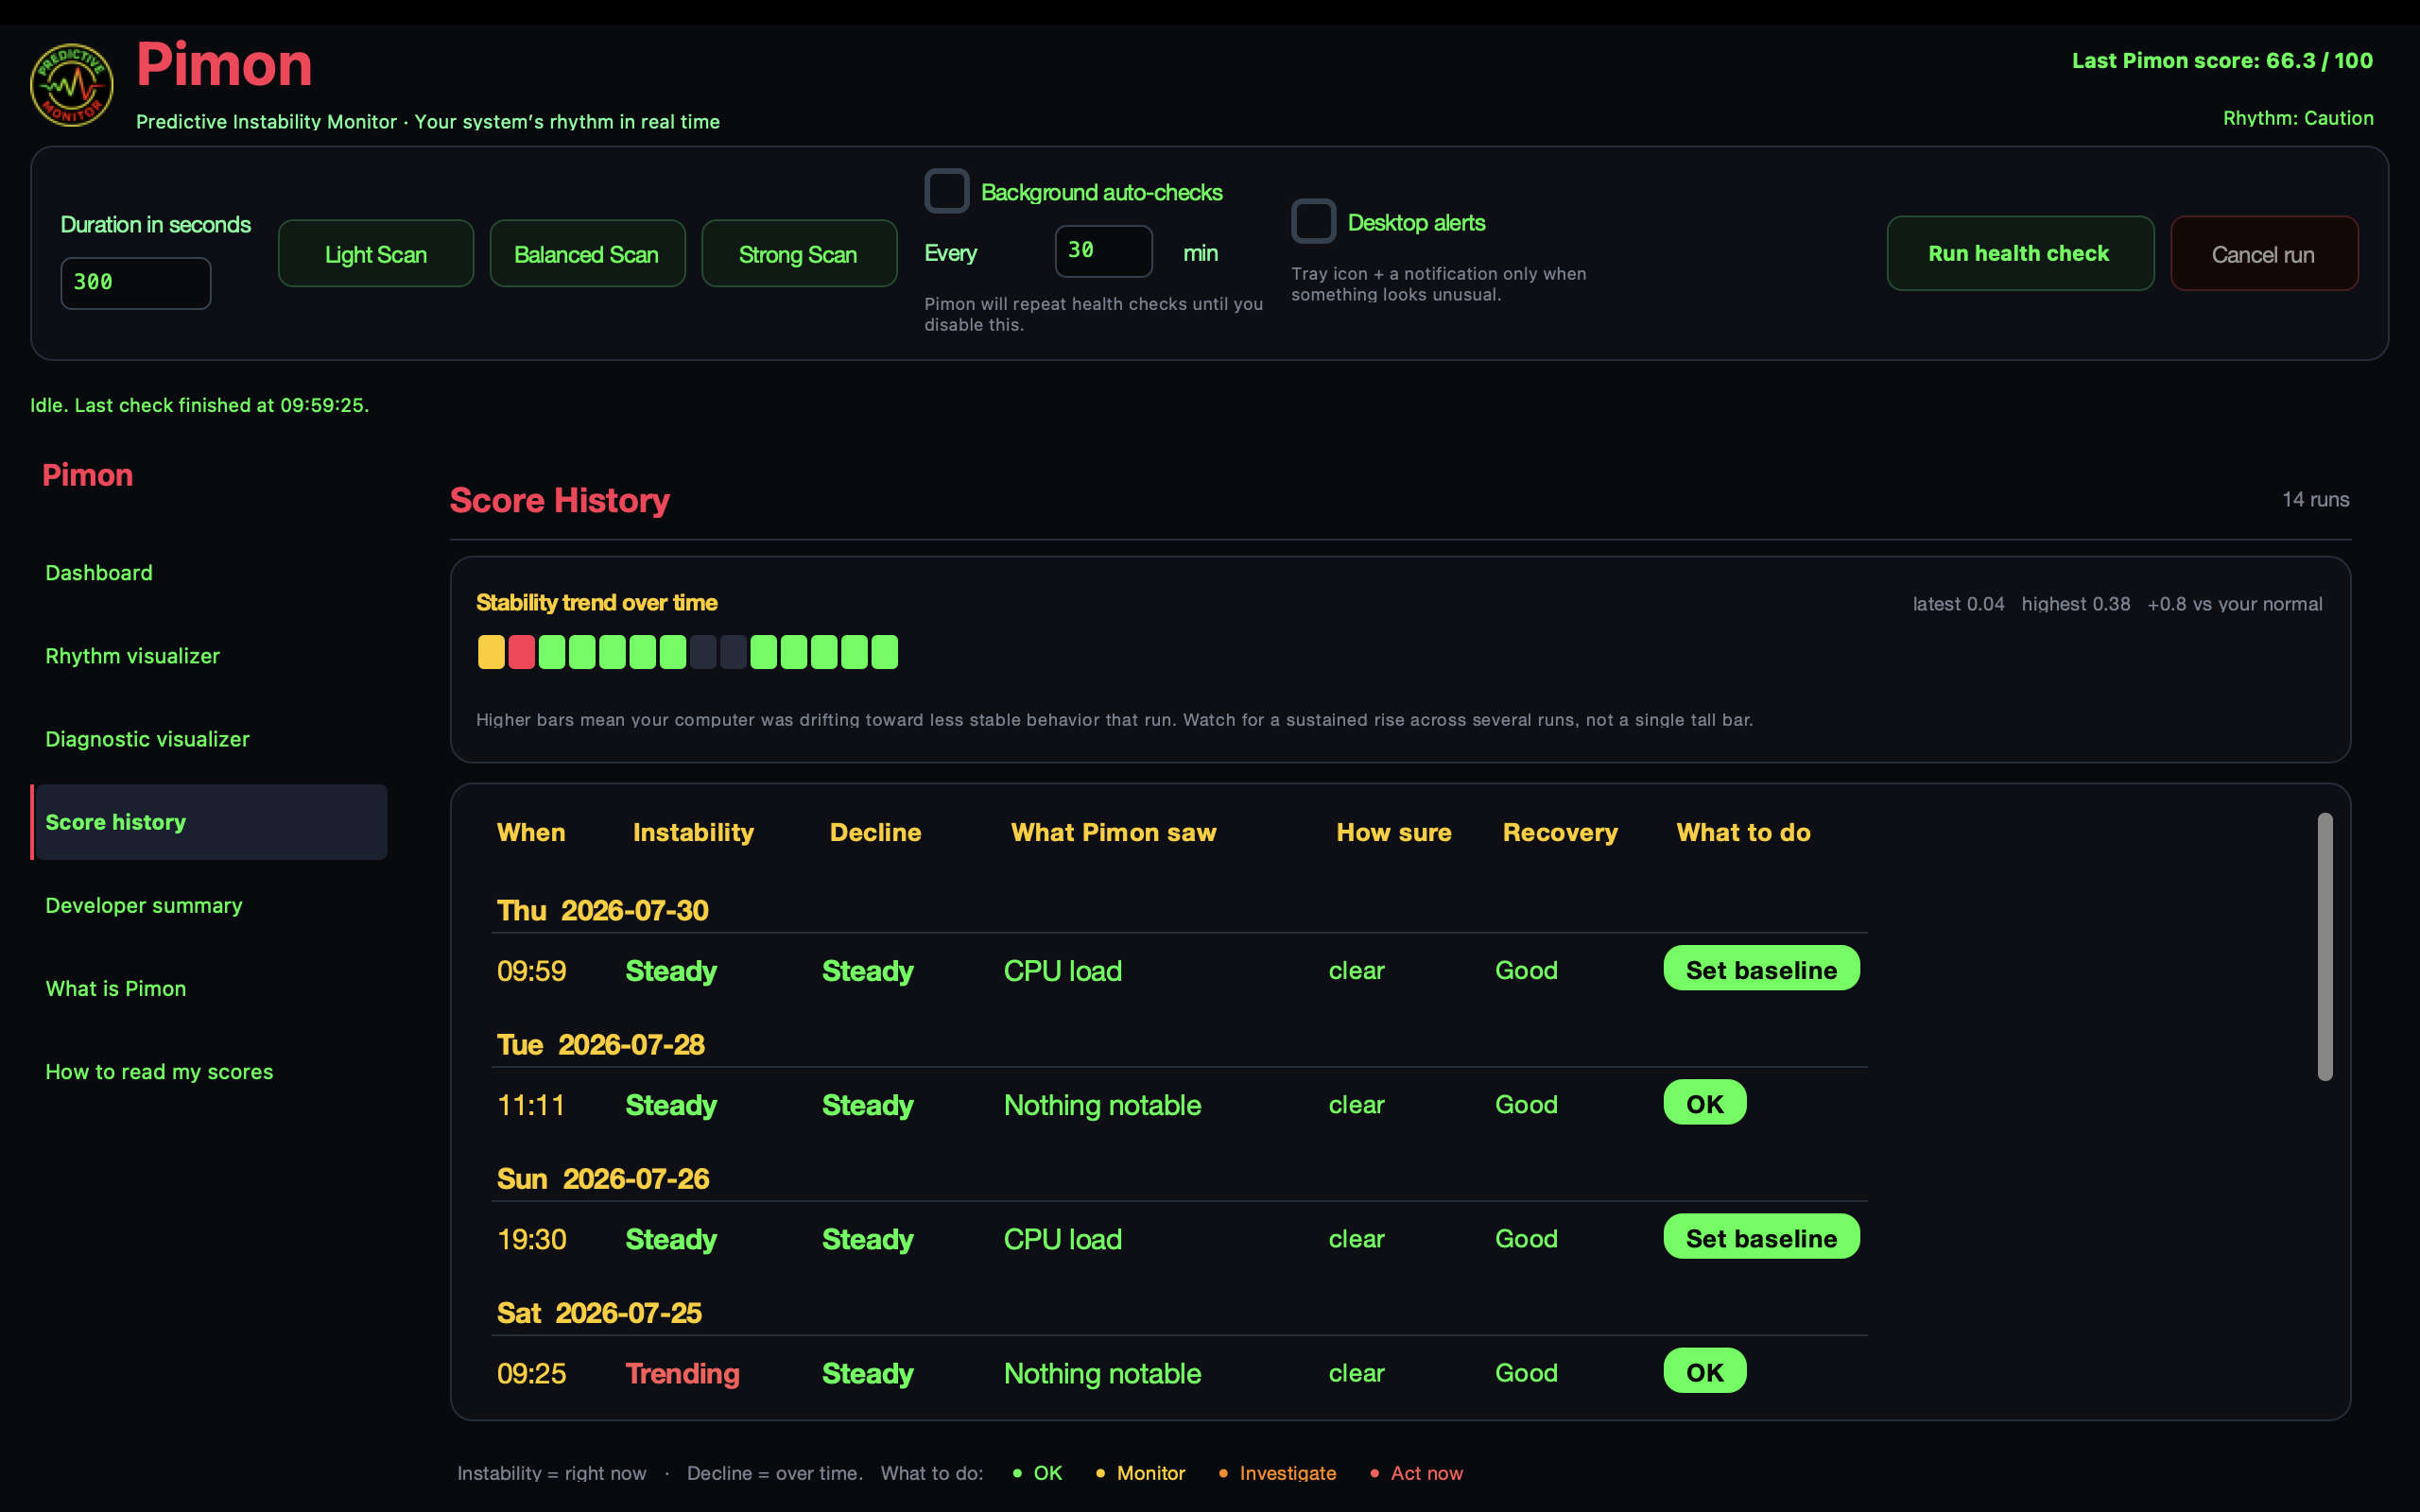Focus the Duration in seconds field
The height and width of the screenshot is (1512, 2420).
[136, 283]
